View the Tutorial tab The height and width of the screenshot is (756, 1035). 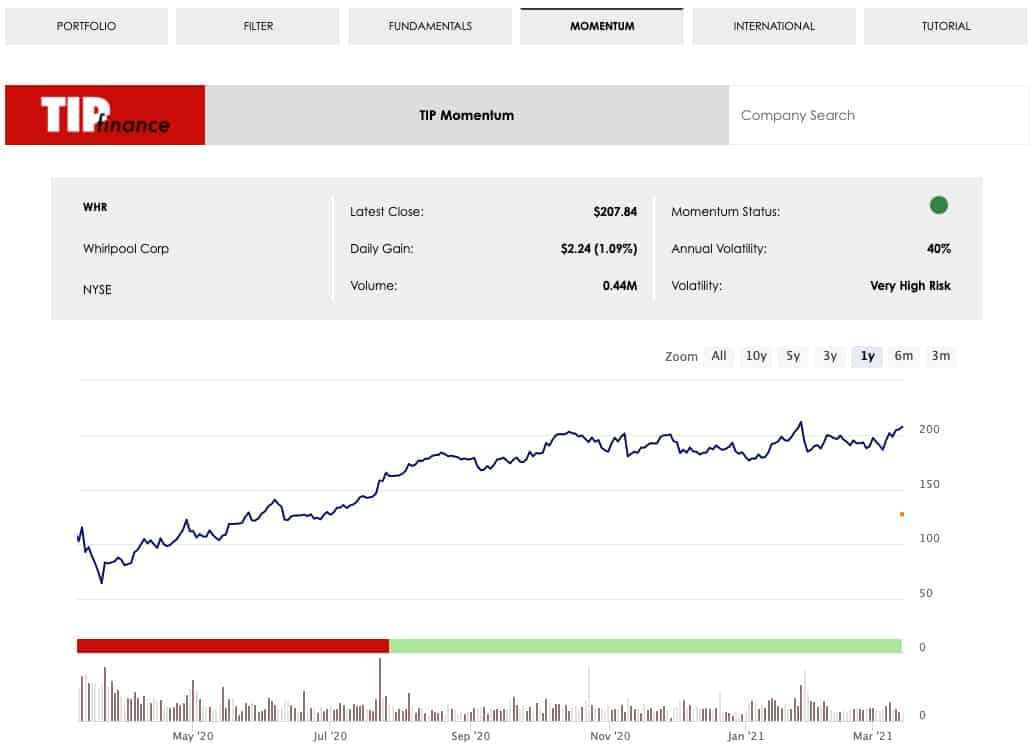point(946,26)
